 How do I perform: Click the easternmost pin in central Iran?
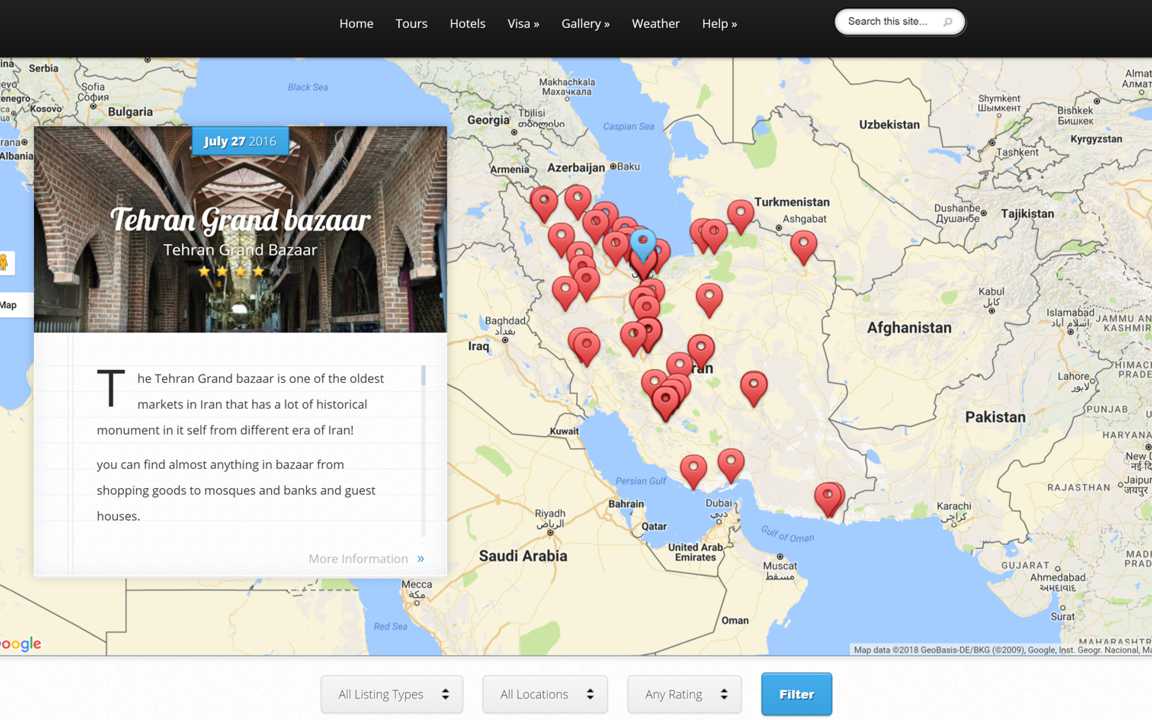pyautogui.click(x=754, y=386)
